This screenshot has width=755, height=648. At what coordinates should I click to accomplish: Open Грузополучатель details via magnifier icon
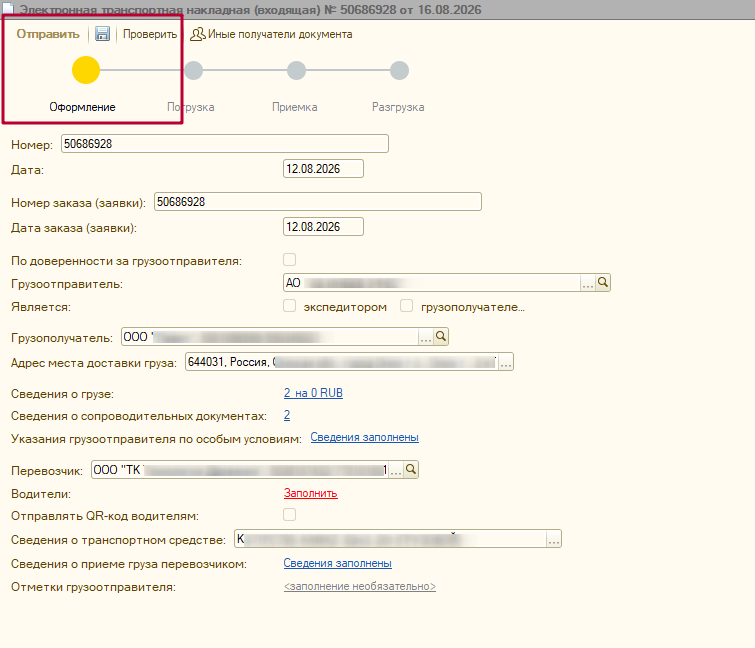[x=441, y=337]
